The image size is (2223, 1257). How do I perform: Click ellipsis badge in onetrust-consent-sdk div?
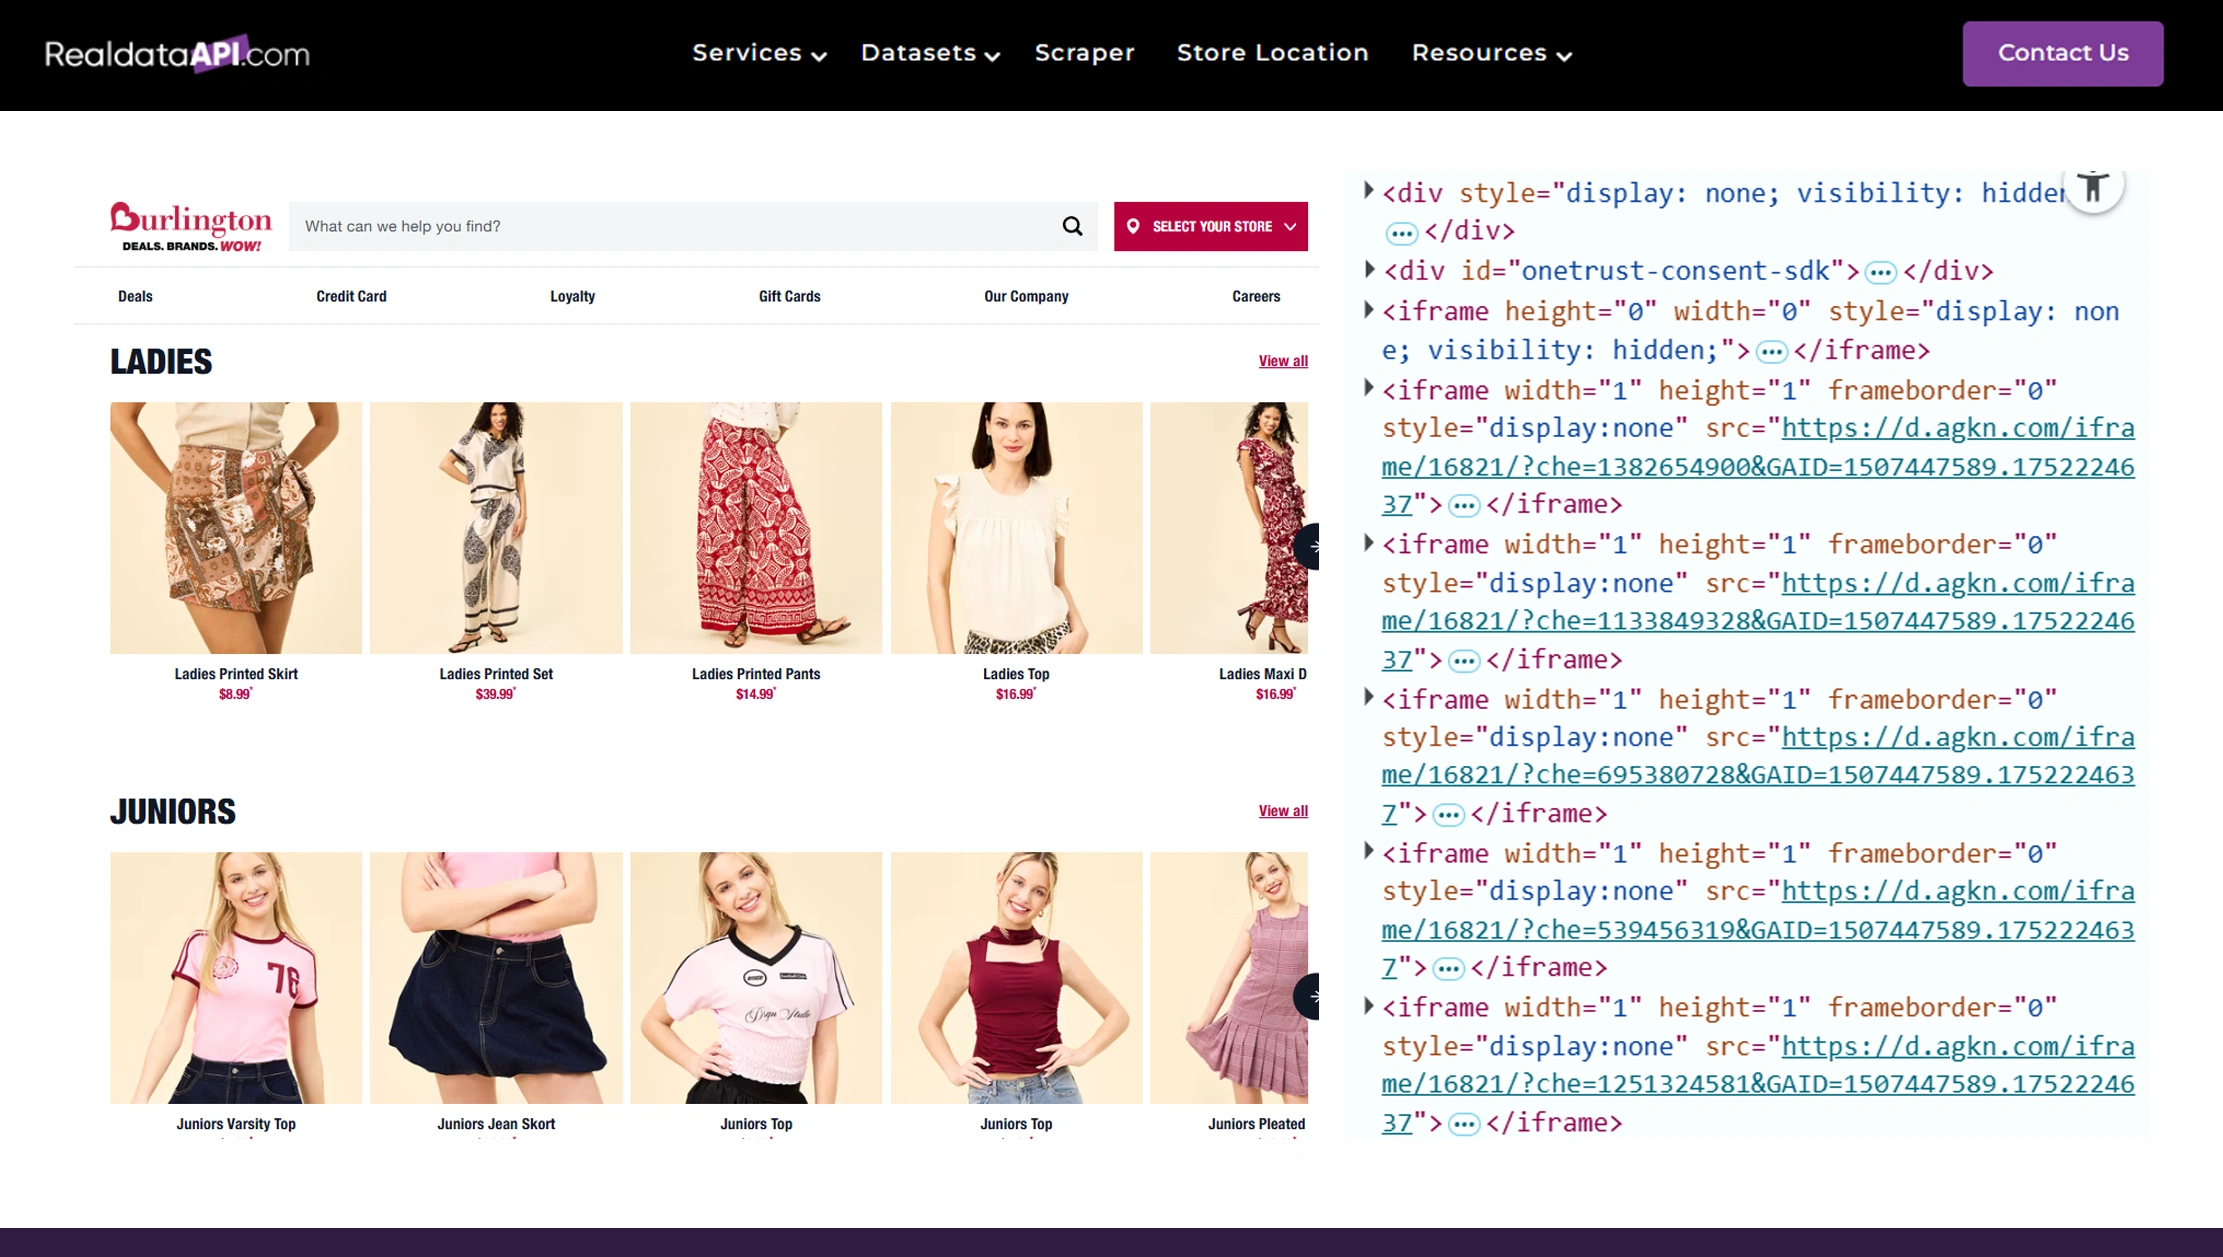[x=1880, y=272]
